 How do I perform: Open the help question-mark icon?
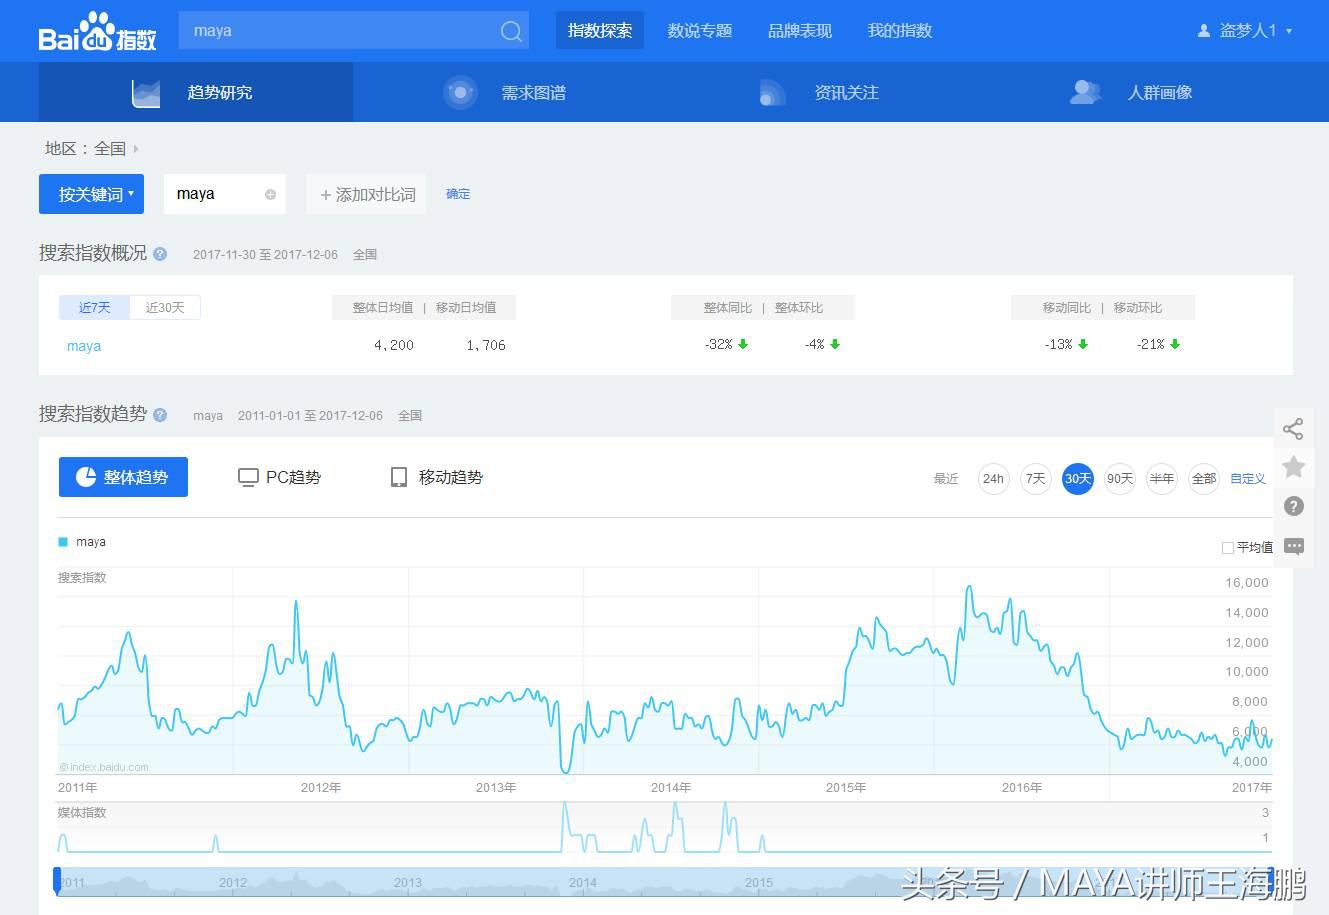click(x=1293, y=506)
